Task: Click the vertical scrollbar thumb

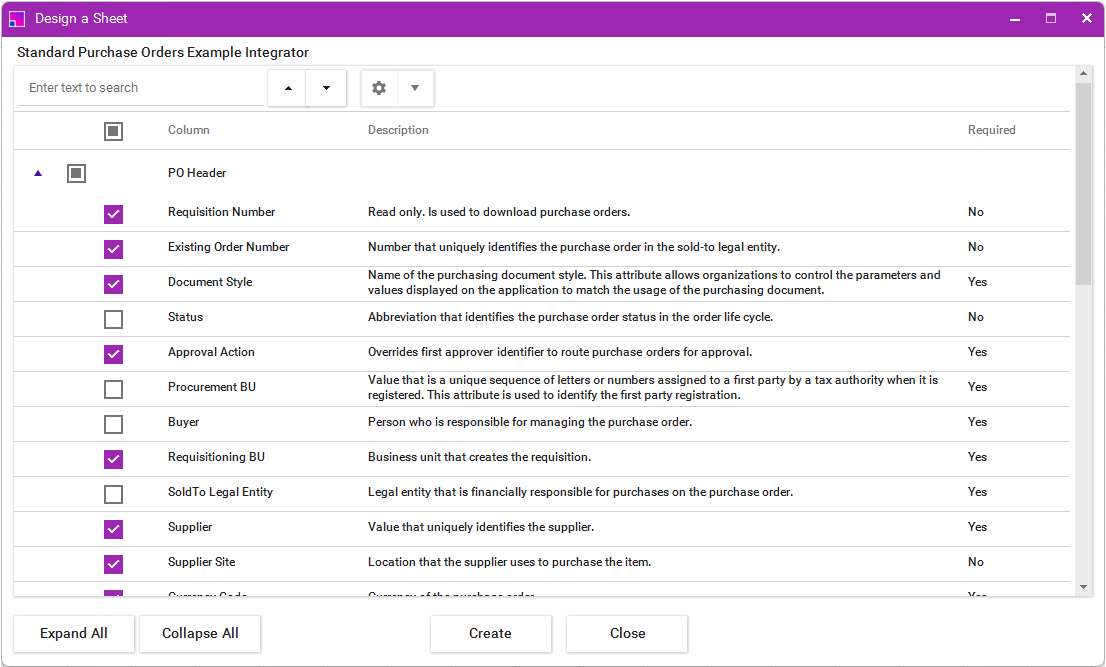Action: coord(1083,183)
